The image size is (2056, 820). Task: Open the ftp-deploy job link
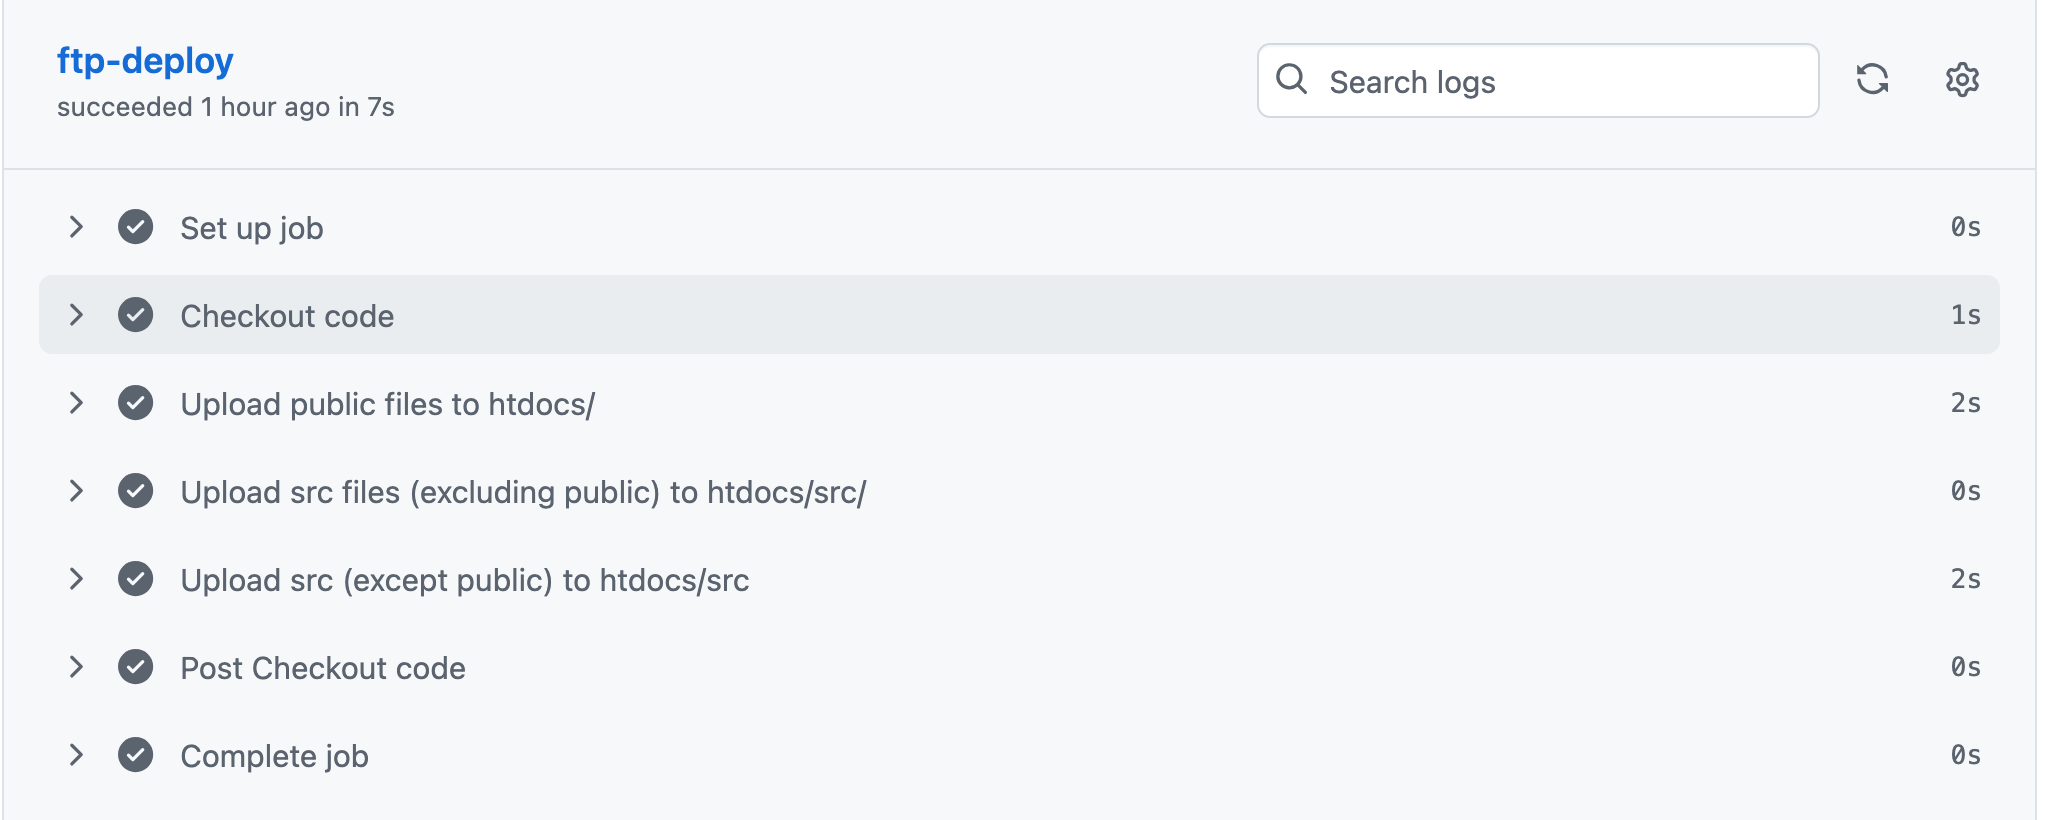pos(145,60)
